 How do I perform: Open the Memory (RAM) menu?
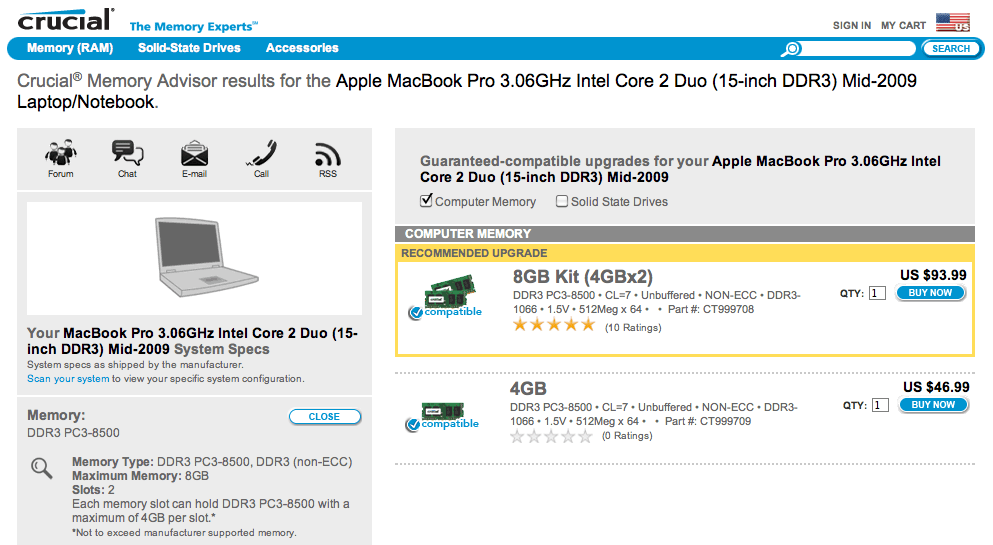click(x=70, y=48)
